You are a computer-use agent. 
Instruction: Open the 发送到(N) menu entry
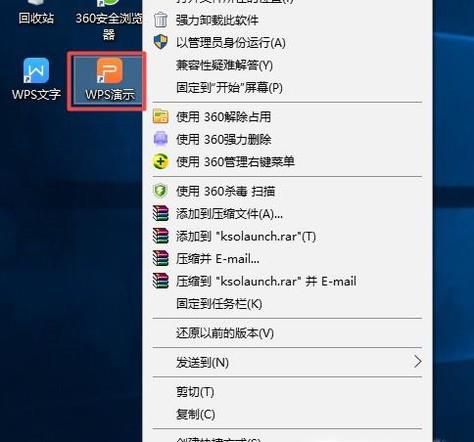tap(287, 362)
